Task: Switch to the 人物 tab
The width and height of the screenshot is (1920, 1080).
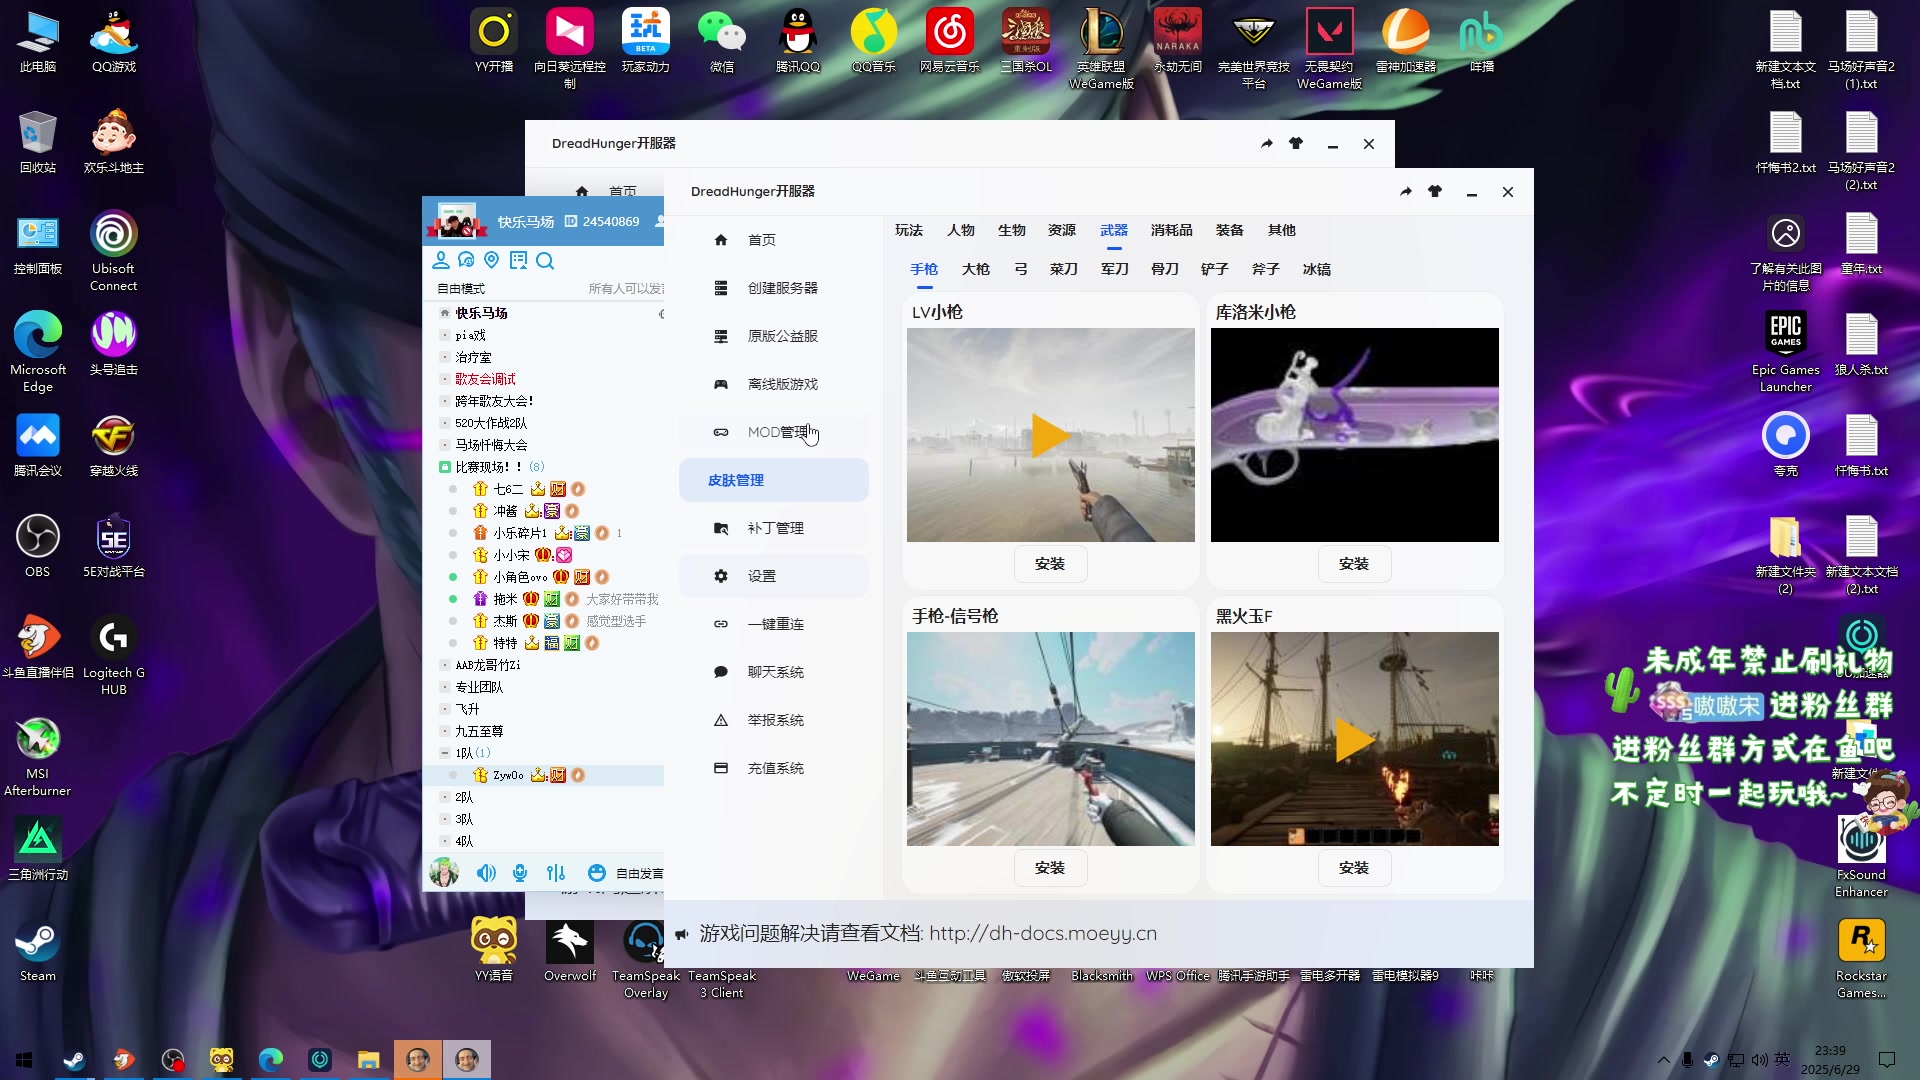Action: (x=960, y=230)
